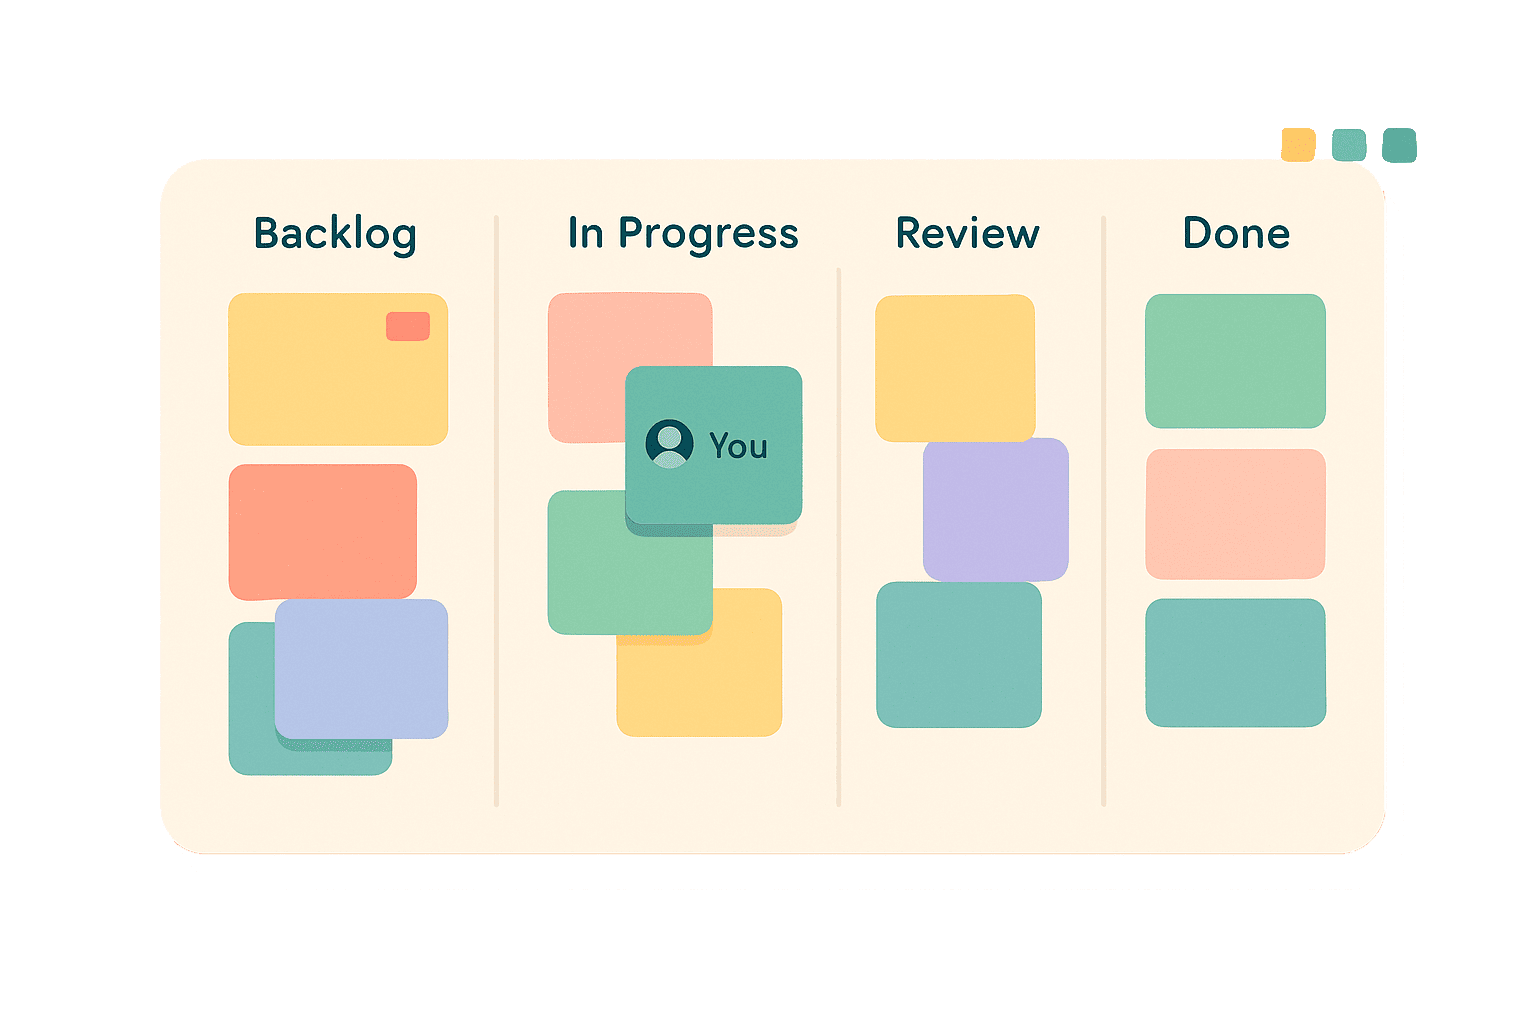Image resolution: width=1536 pixels, height=1024 pixels.
Task: Click the yellow square at the window's top right
Action: (1298, 145)
